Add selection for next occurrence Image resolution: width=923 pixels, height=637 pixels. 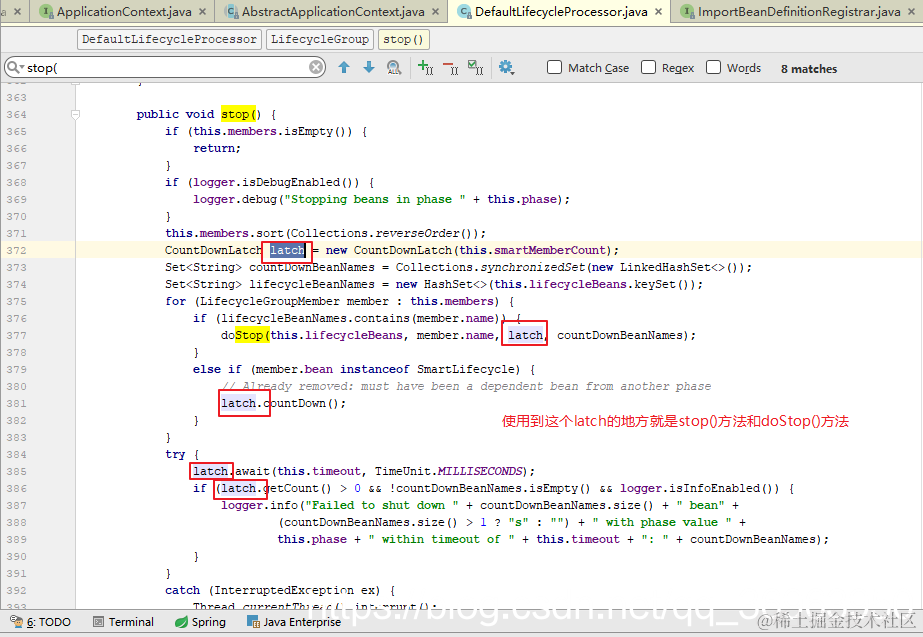tap(425, 68)
